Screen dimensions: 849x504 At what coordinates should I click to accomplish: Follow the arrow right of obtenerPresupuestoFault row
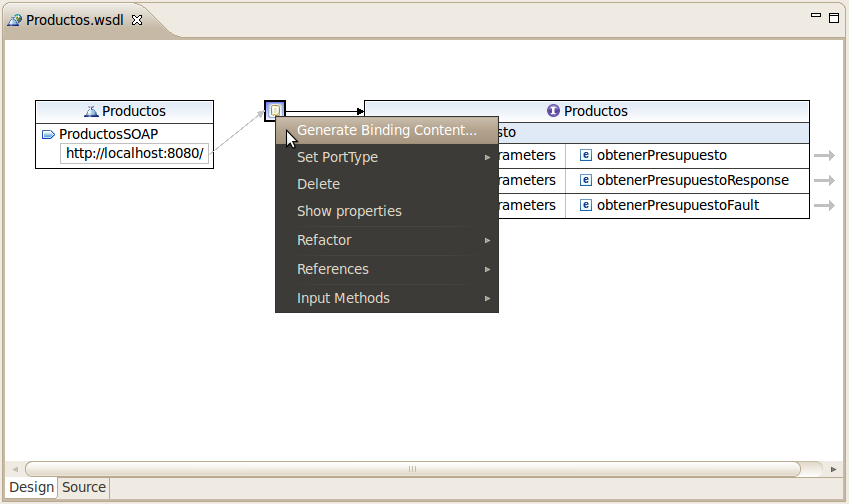point(824,206)
